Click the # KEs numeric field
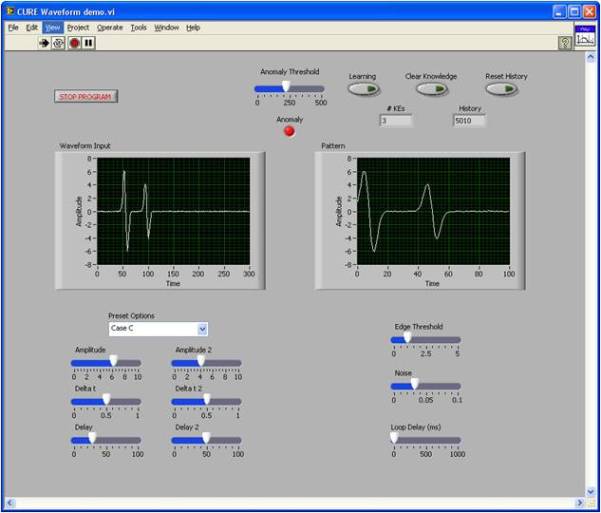This screenshot has height=513, width=601. [395, 121]
